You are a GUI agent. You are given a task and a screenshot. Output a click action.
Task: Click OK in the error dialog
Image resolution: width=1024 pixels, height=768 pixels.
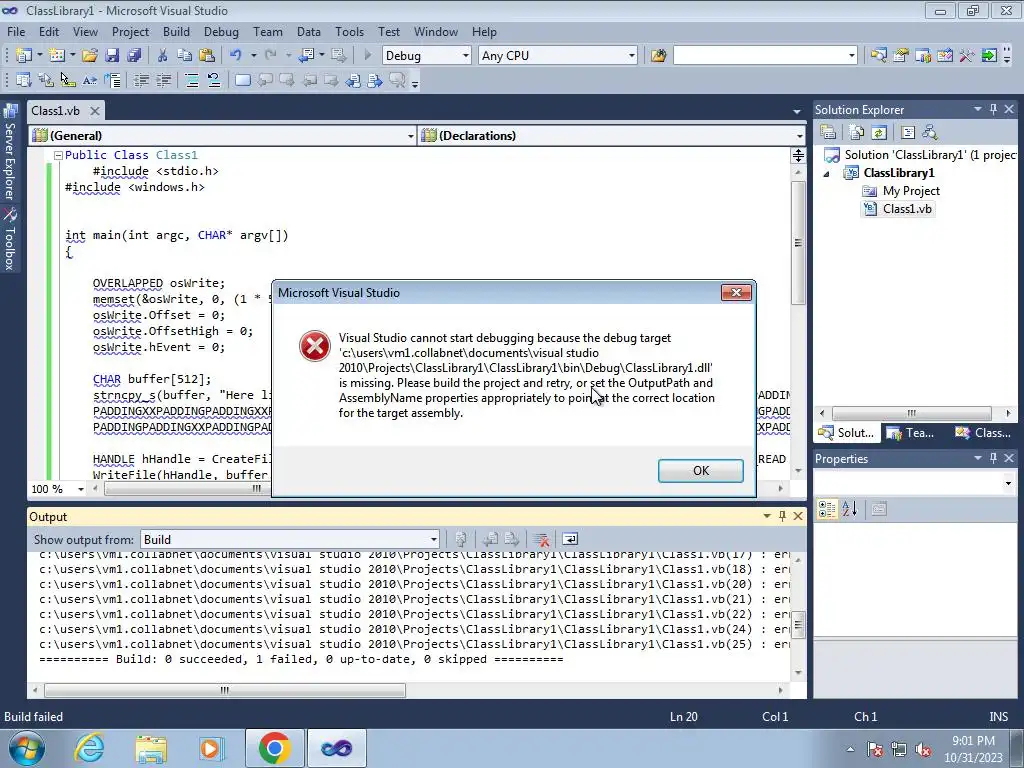pyautogui.click(x=701, y=471)
